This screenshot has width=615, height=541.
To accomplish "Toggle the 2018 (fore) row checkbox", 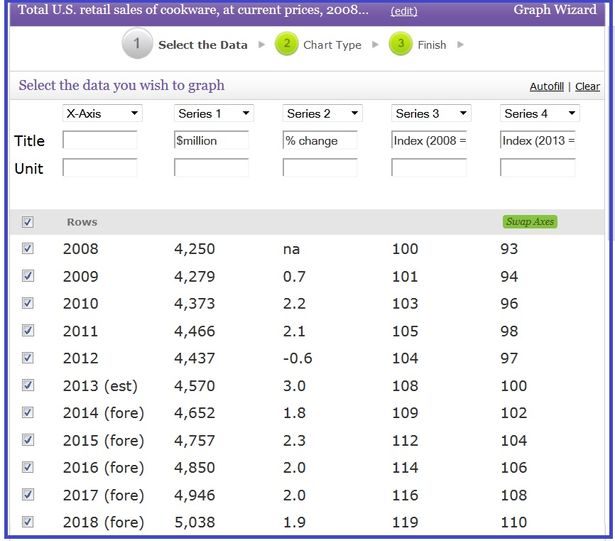I will (x=27, y=521).
